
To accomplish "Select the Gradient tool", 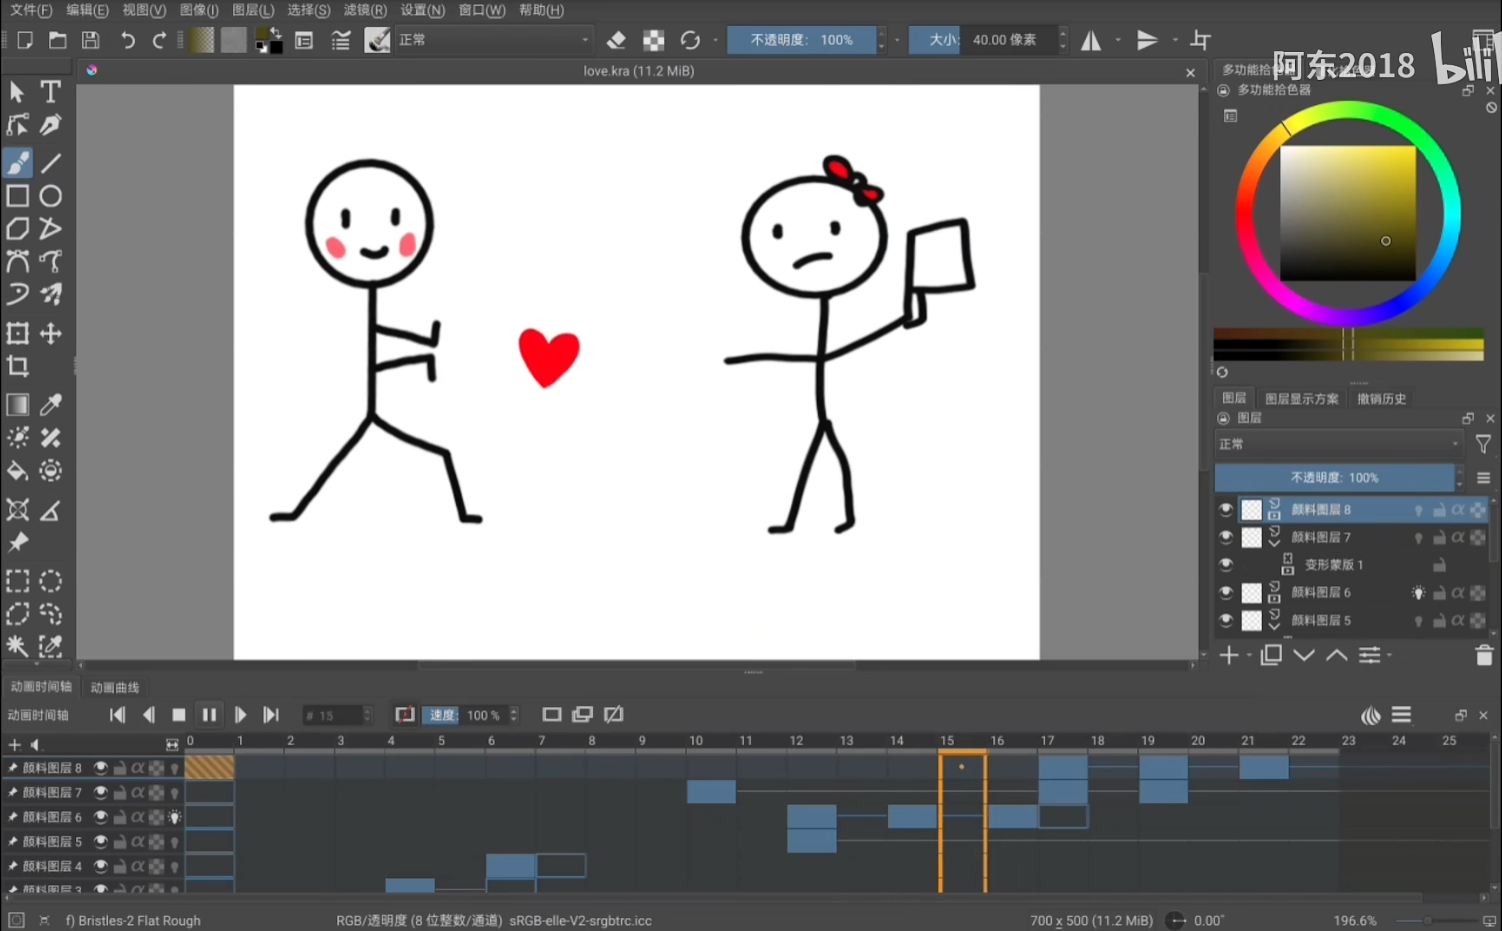I will tap(18, 405).
